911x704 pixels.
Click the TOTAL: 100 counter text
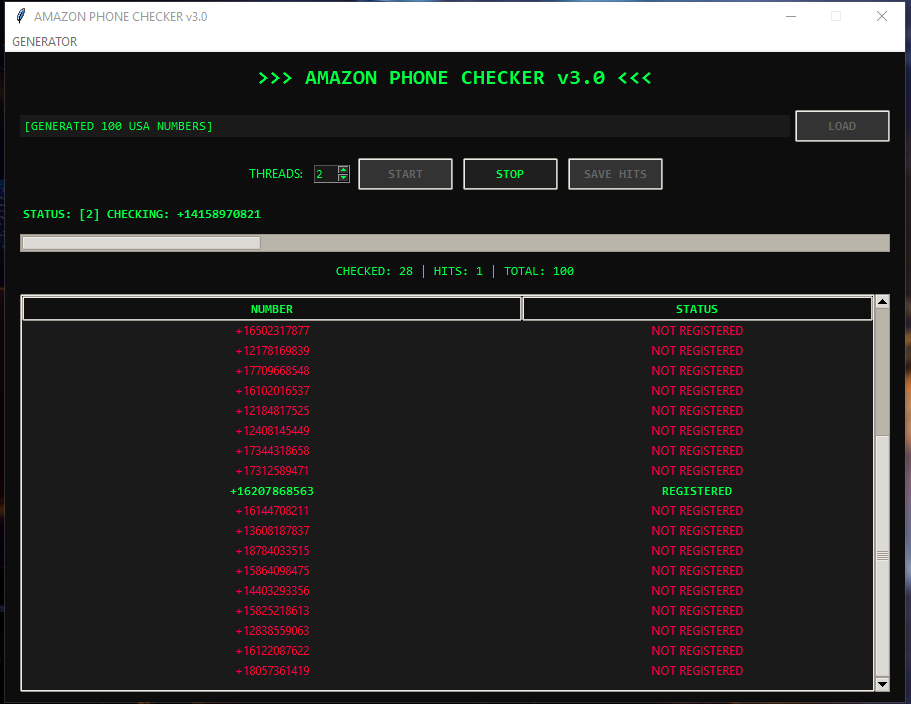click(539, 271)
